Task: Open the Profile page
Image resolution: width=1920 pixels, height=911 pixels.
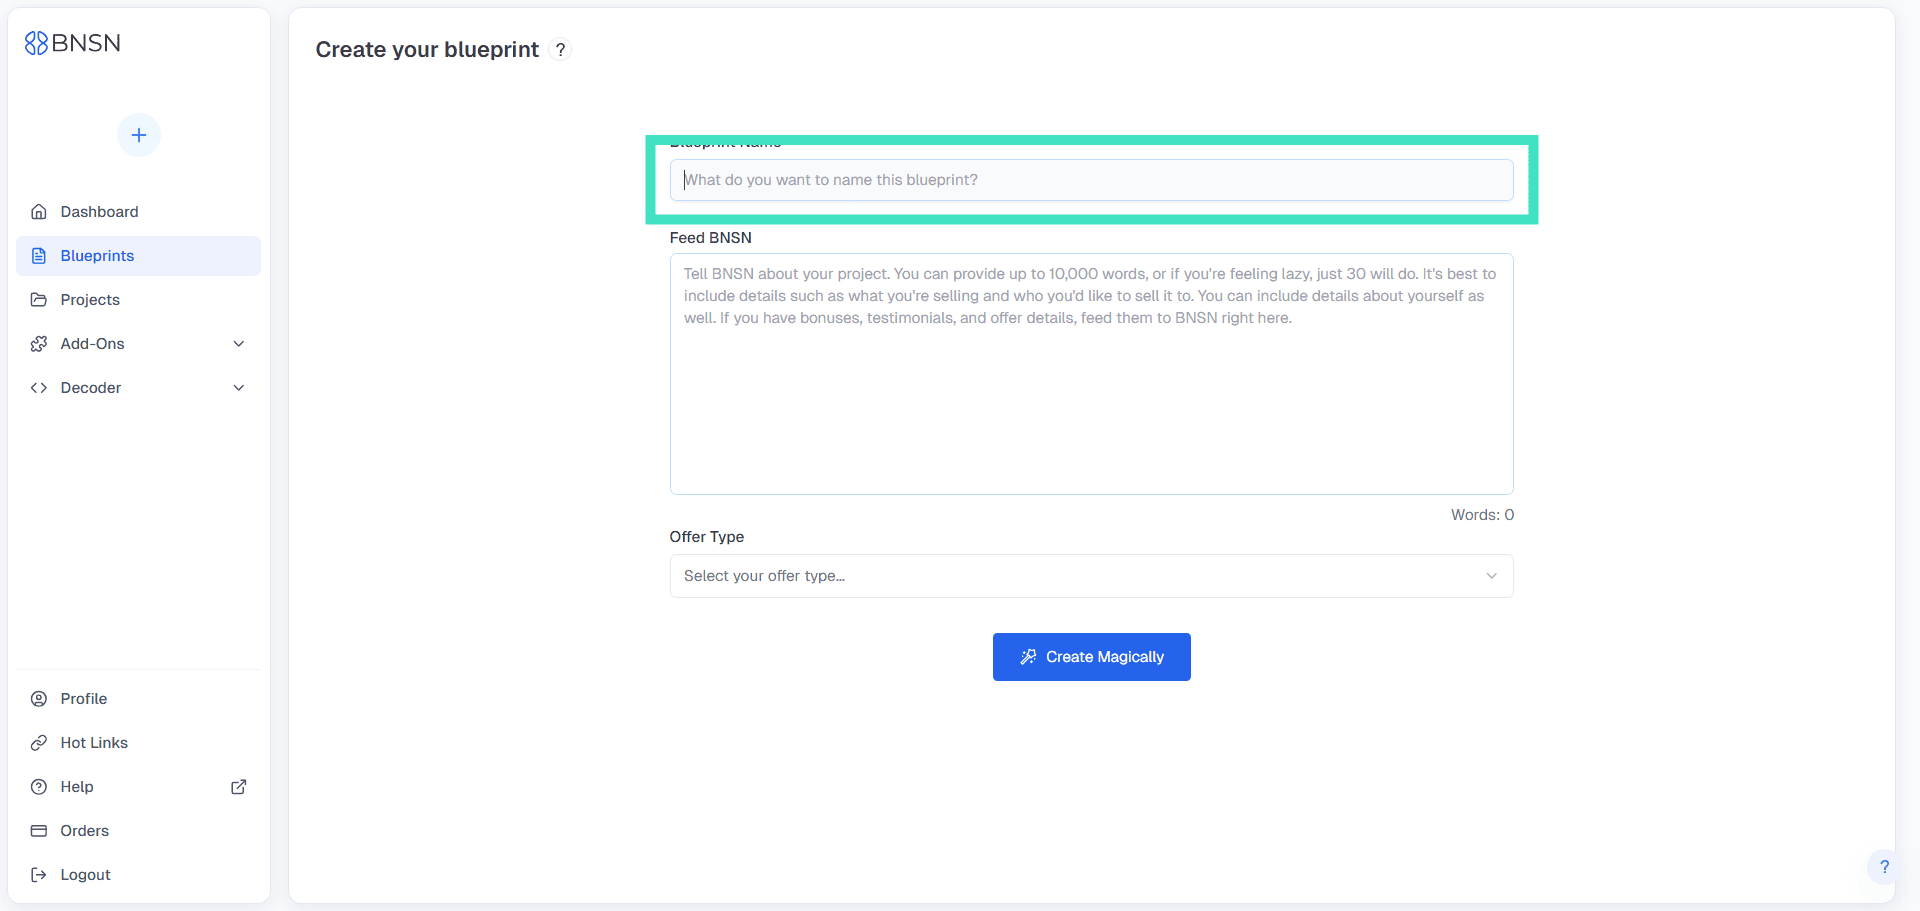Action: click(84, 699)
